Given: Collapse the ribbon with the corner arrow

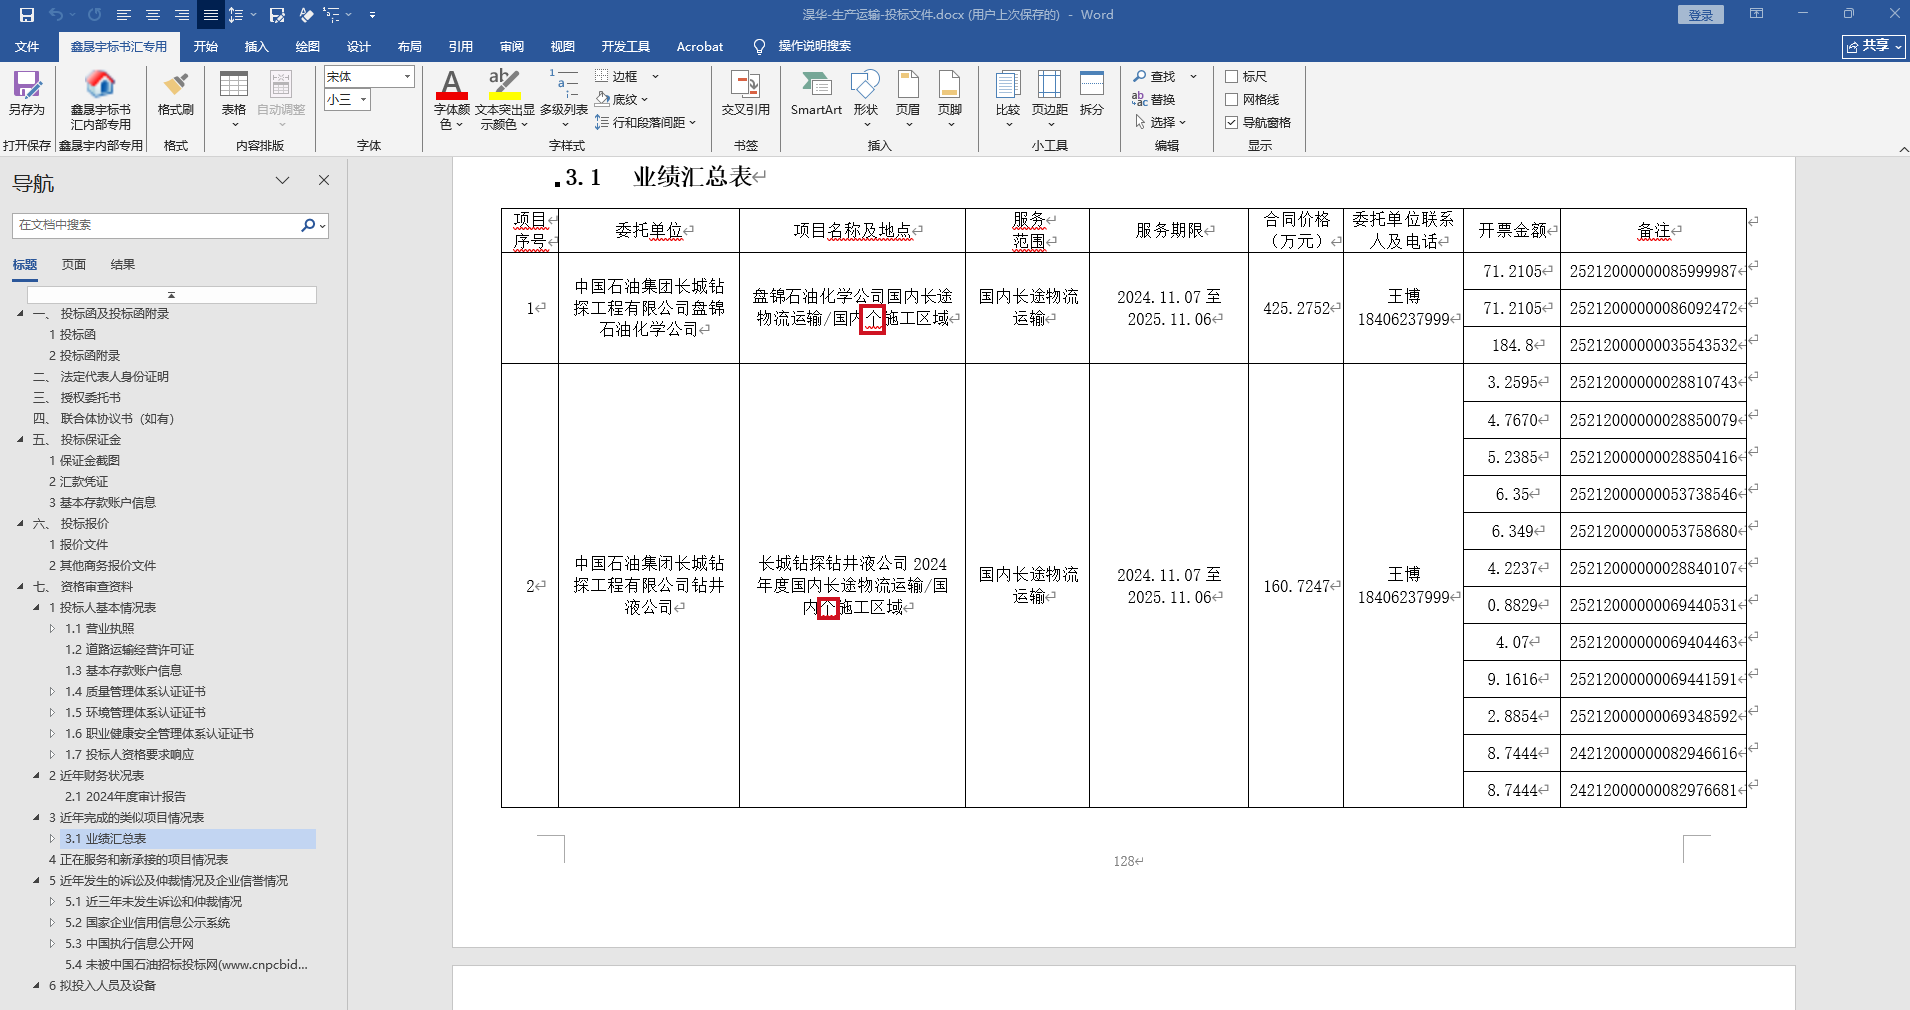Looking at the screenshot, I should tap(1903, 149).
